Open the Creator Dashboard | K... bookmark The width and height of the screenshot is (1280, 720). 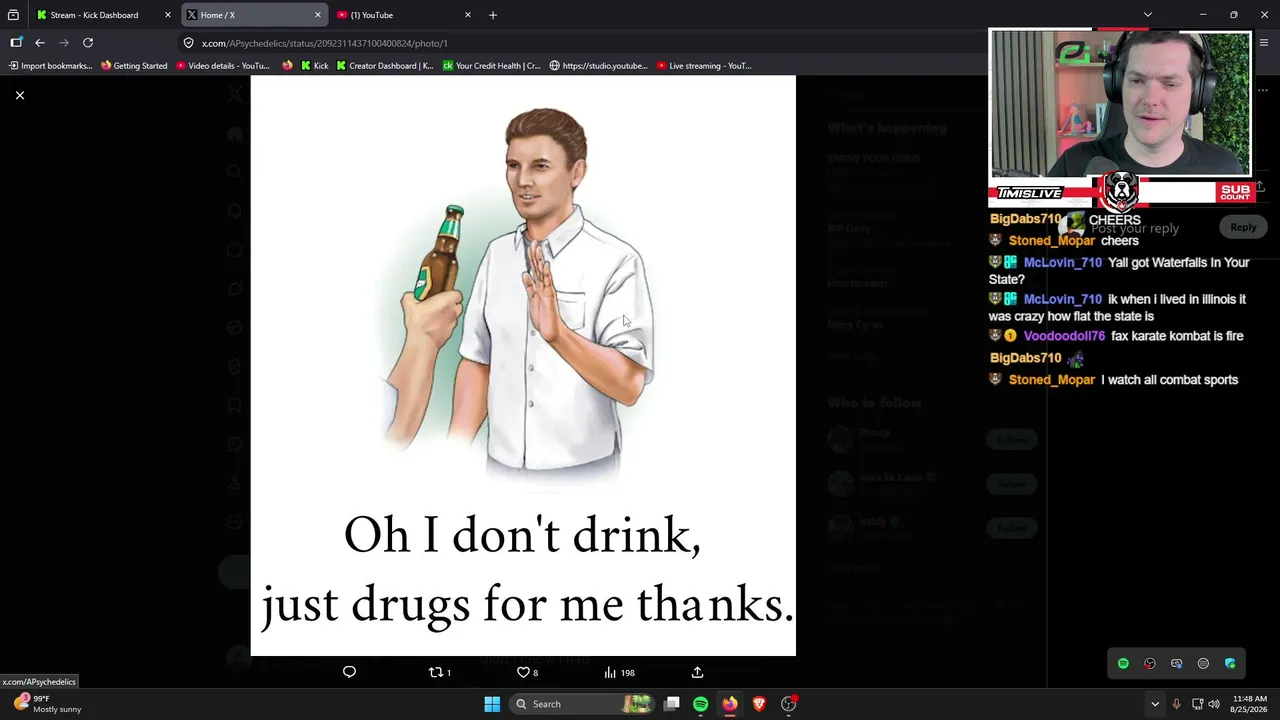[385, 66]
